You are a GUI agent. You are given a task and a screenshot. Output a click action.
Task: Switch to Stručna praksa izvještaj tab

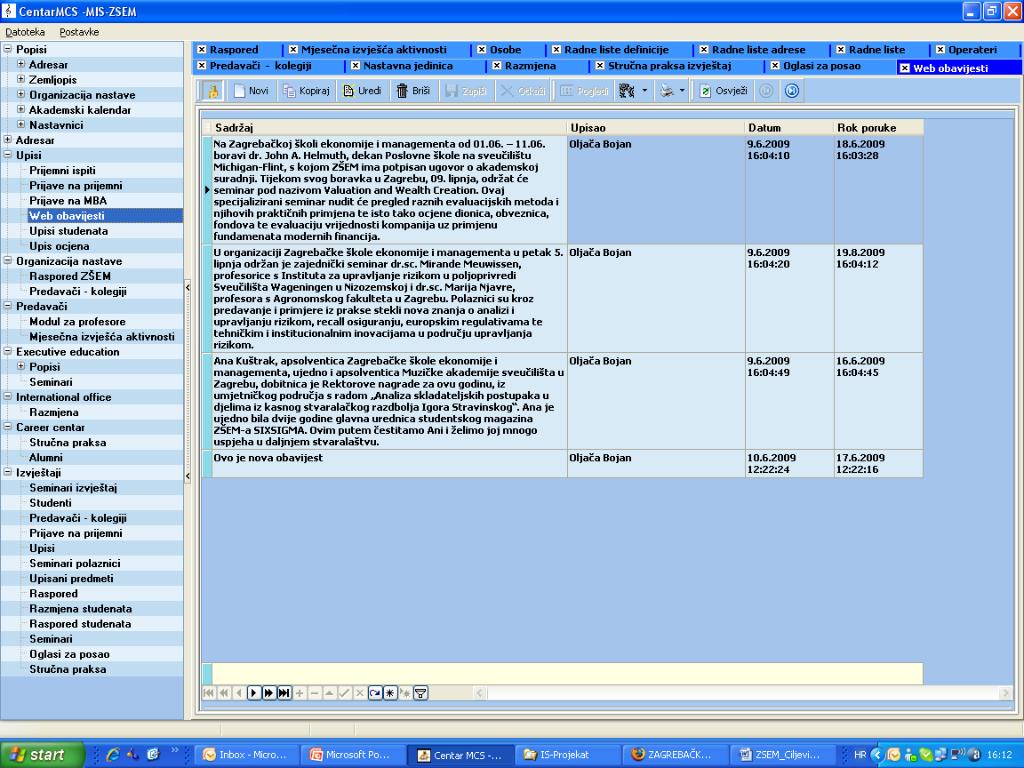click(669, 66)
